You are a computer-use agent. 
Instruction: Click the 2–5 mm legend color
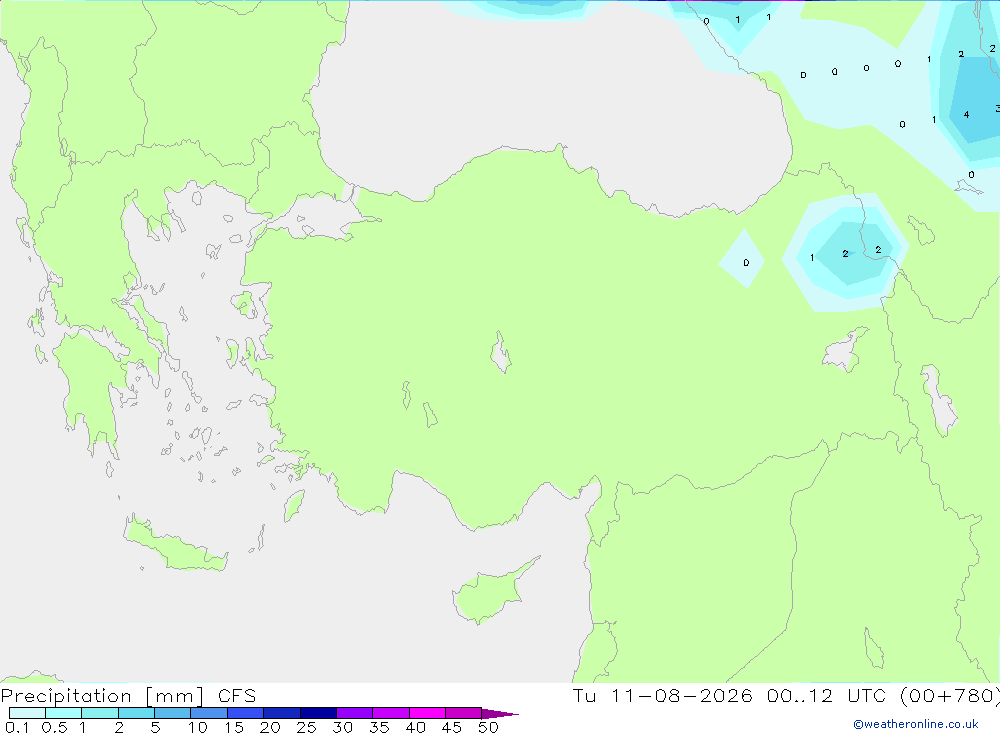tap(136, 713)
